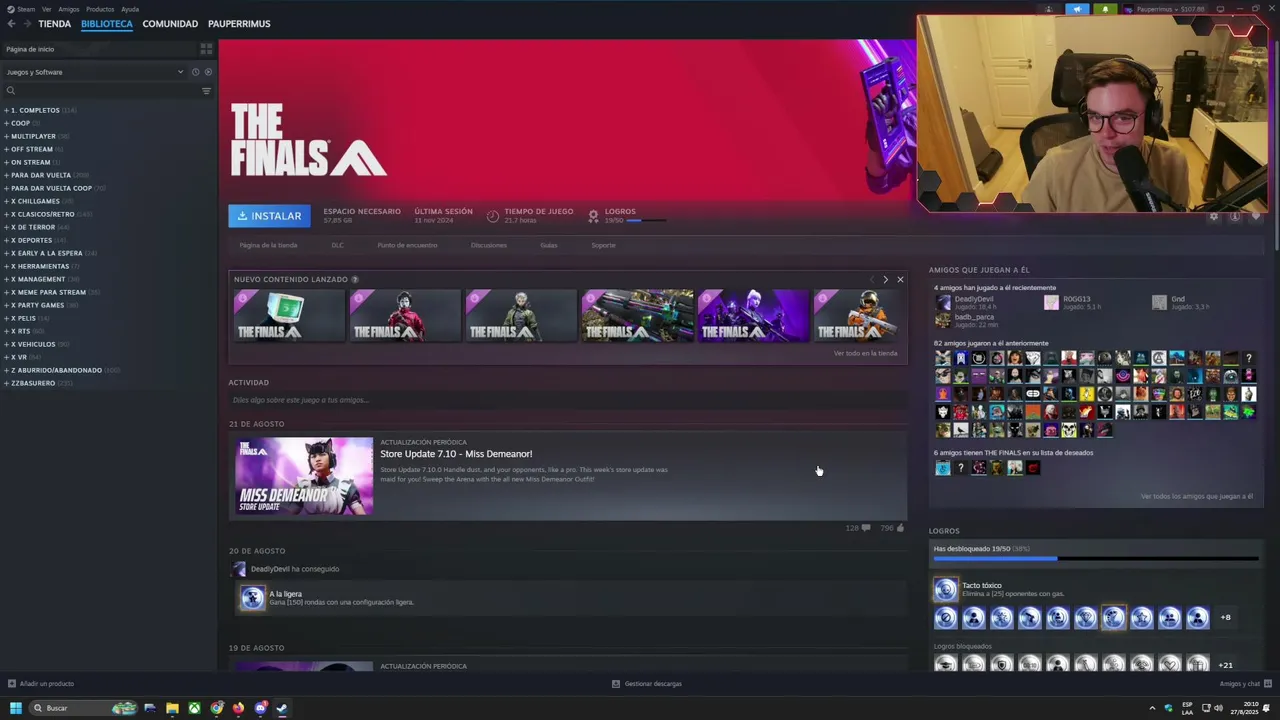Viewport: 1280px width, 720px height.
Task: Click the INSTALAR button
Action: (269, 216)
